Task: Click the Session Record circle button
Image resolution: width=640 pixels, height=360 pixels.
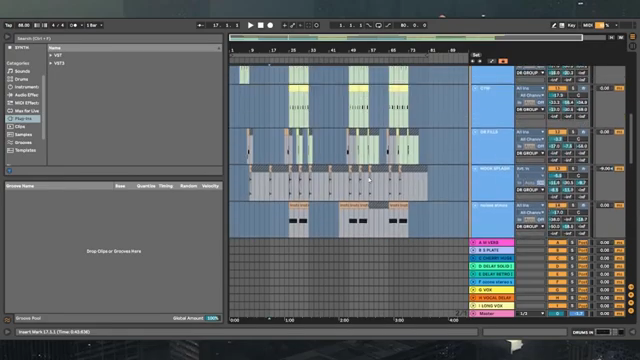Action: [316, 25]
